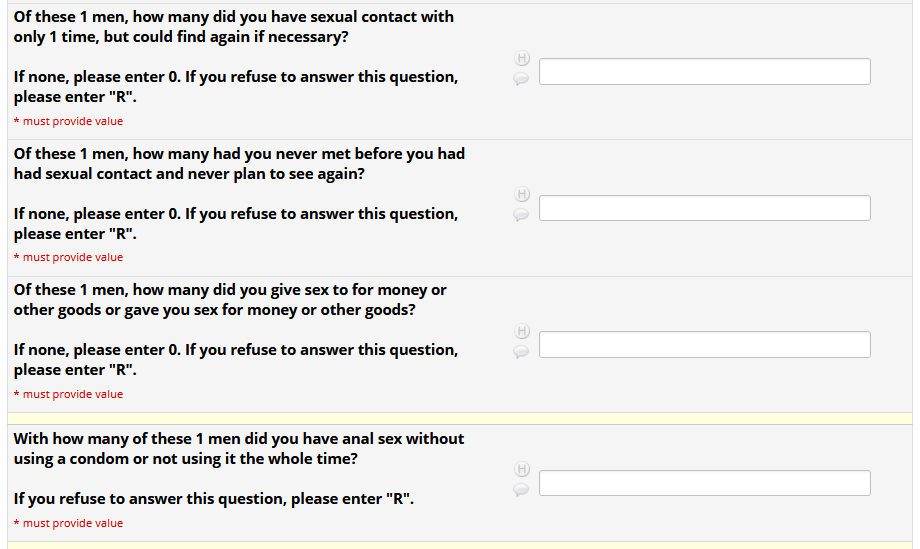Focus the answer box for 'only 1 time' question
The height and width of the screenshot is (549, 920).
tap(704, 72)
